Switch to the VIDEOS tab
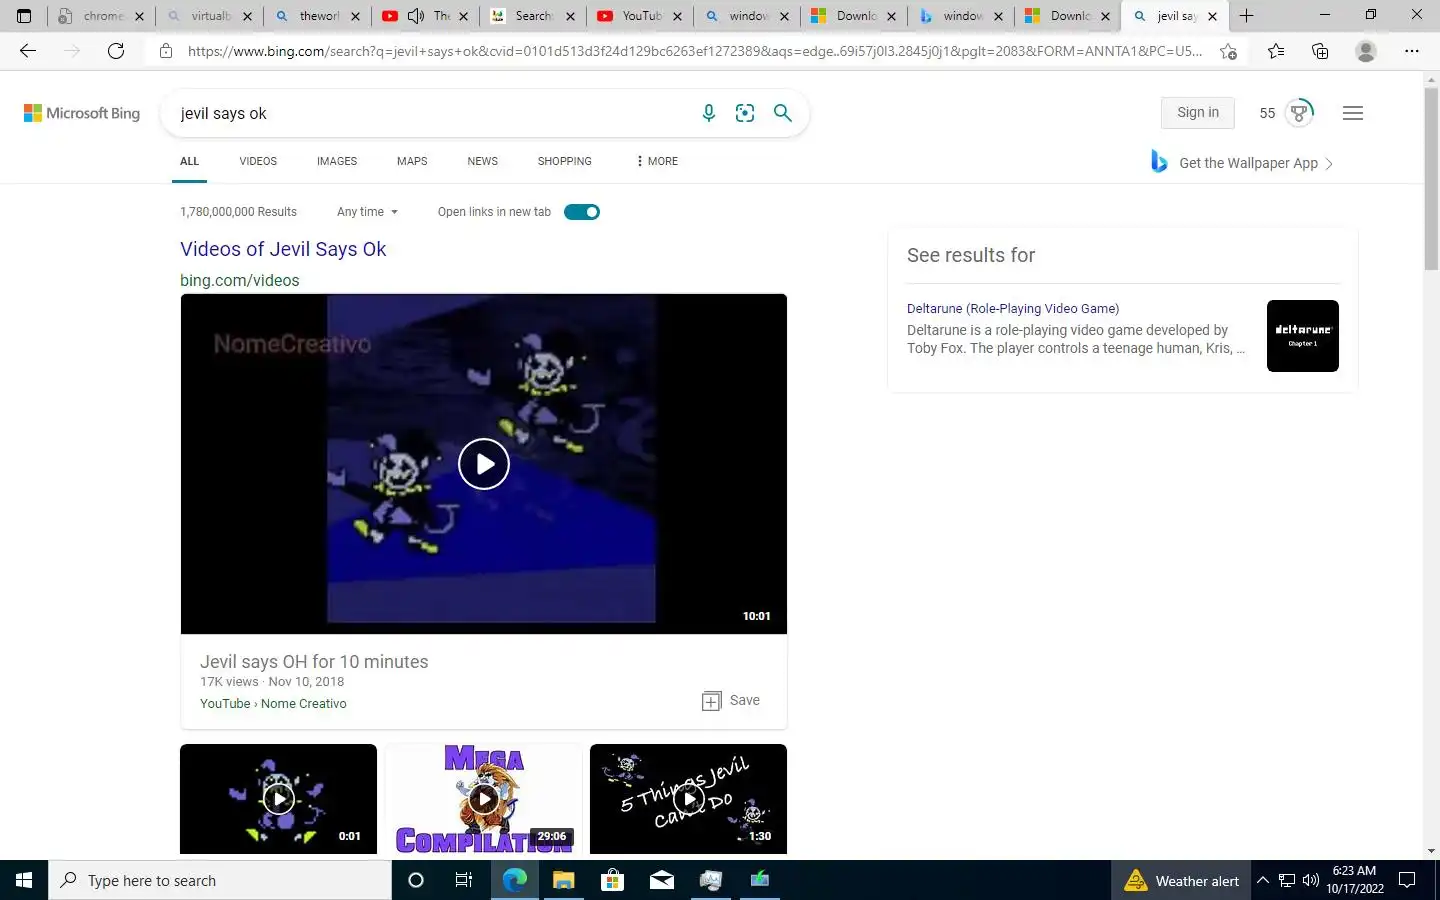1440x900 pixels. coord(258,161)
